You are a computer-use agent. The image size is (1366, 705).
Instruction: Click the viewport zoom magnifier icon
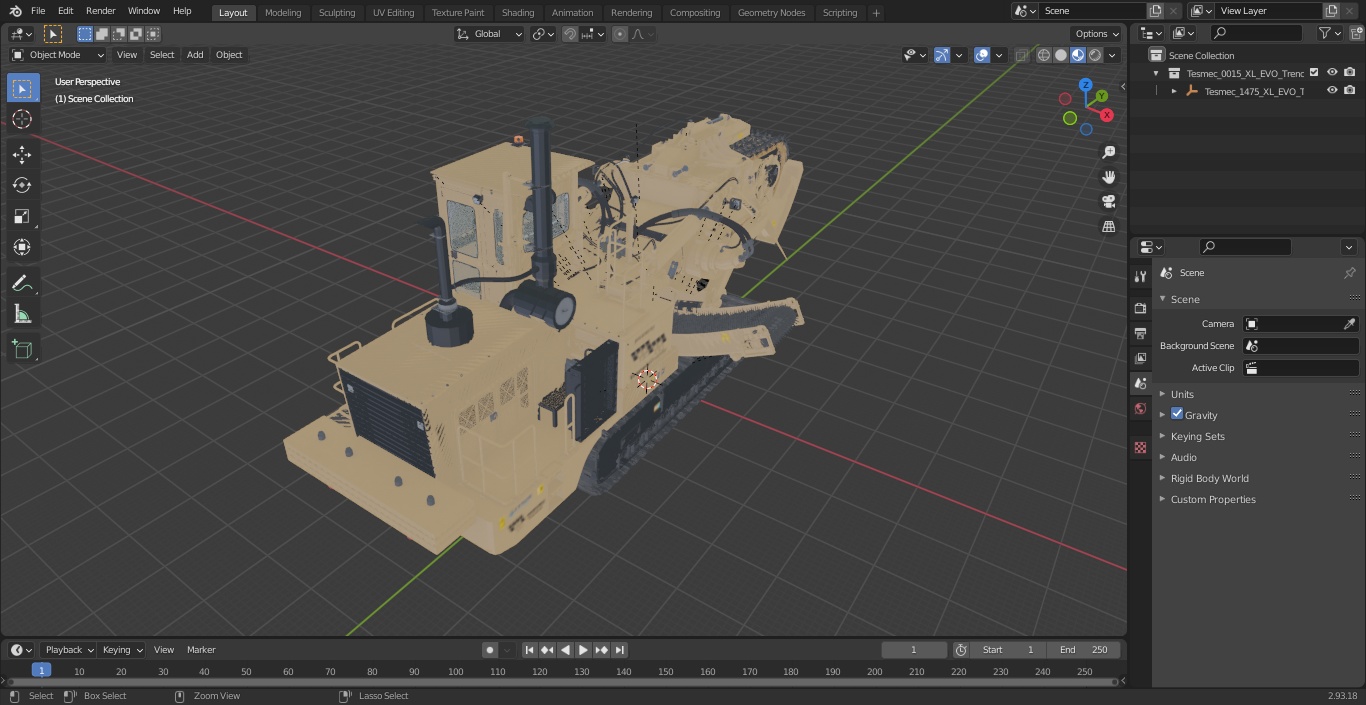(1108, 152)
